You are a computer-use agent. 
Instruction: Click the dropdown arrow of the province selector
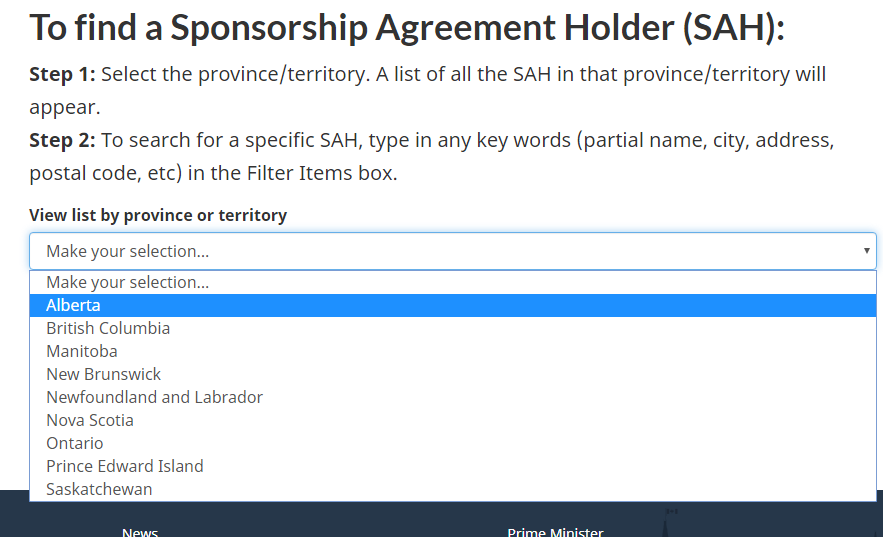coord(866,251)
